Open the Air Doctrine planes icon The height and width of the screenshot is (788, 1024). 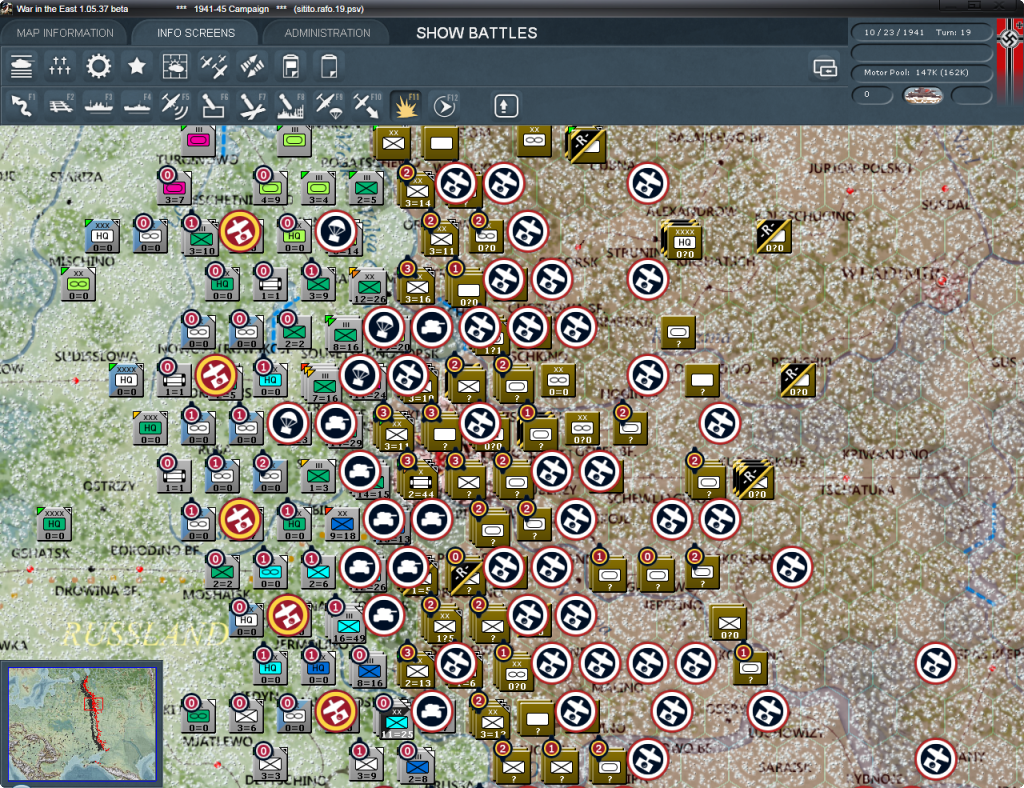[214, 66]
